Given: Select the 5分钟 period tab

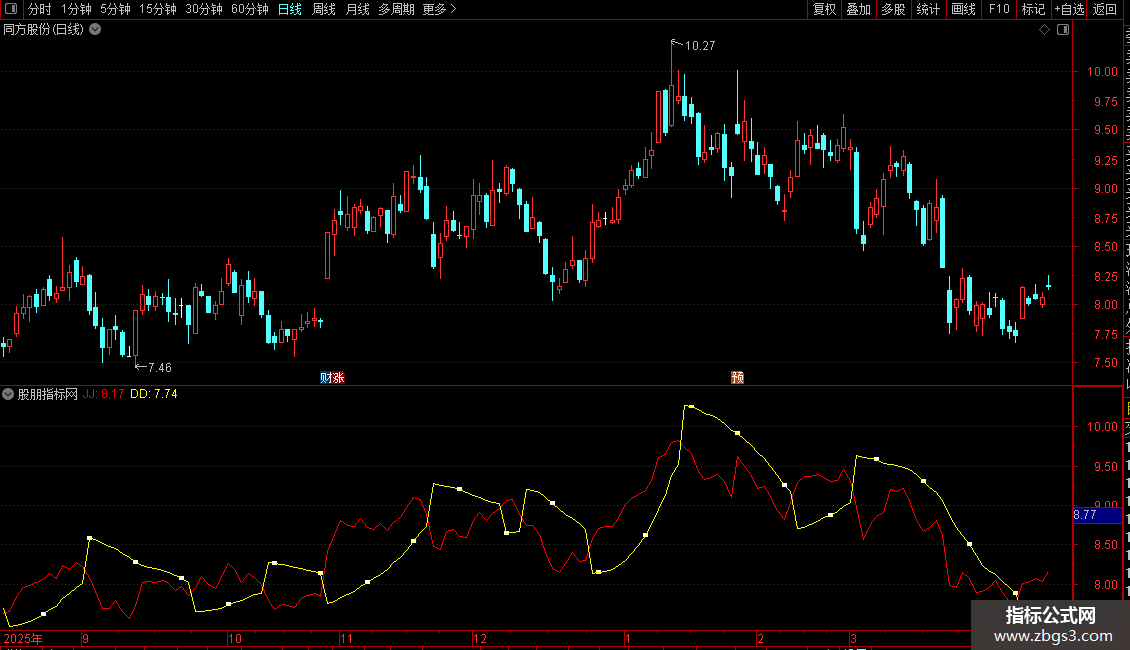Looking at the screenshot, I should point(115,9).
